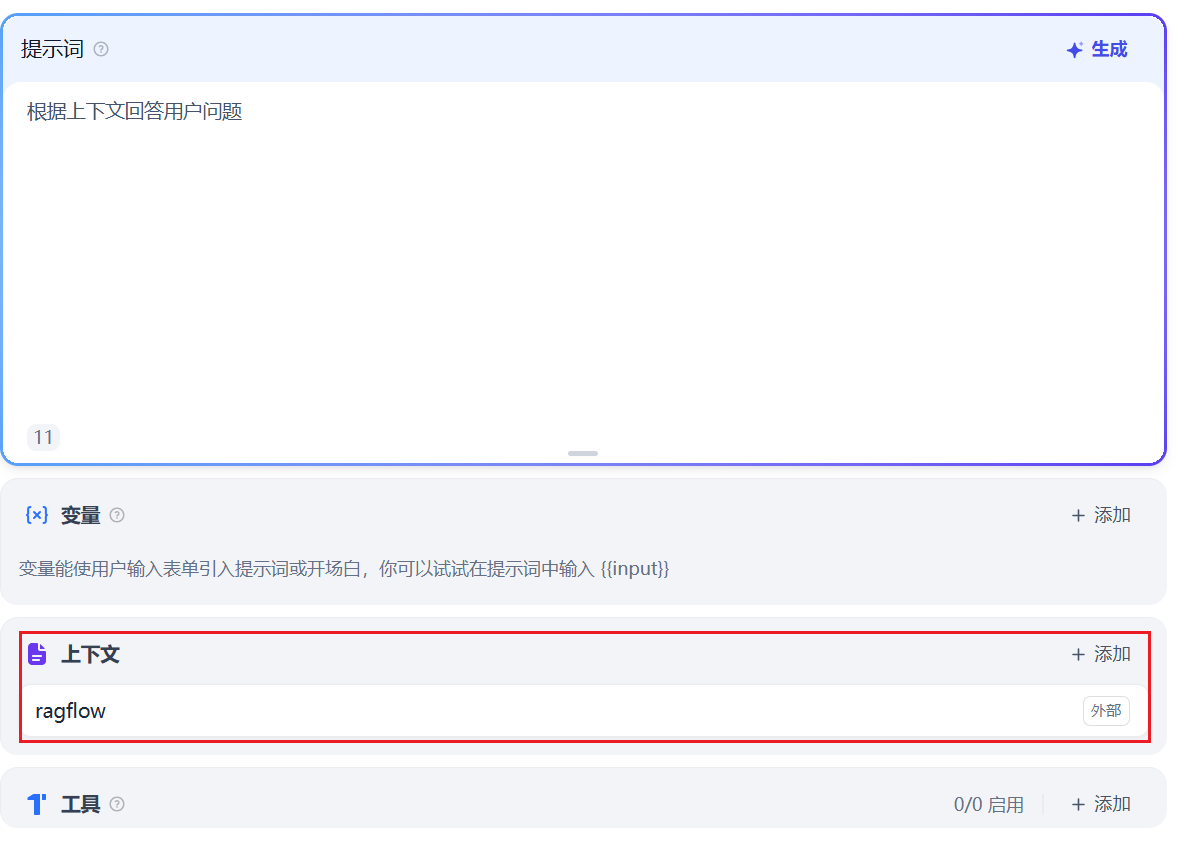1192x867 pixels.
Task: Click the 生成 sparkle button
Action: click(x=1096, y=49)
